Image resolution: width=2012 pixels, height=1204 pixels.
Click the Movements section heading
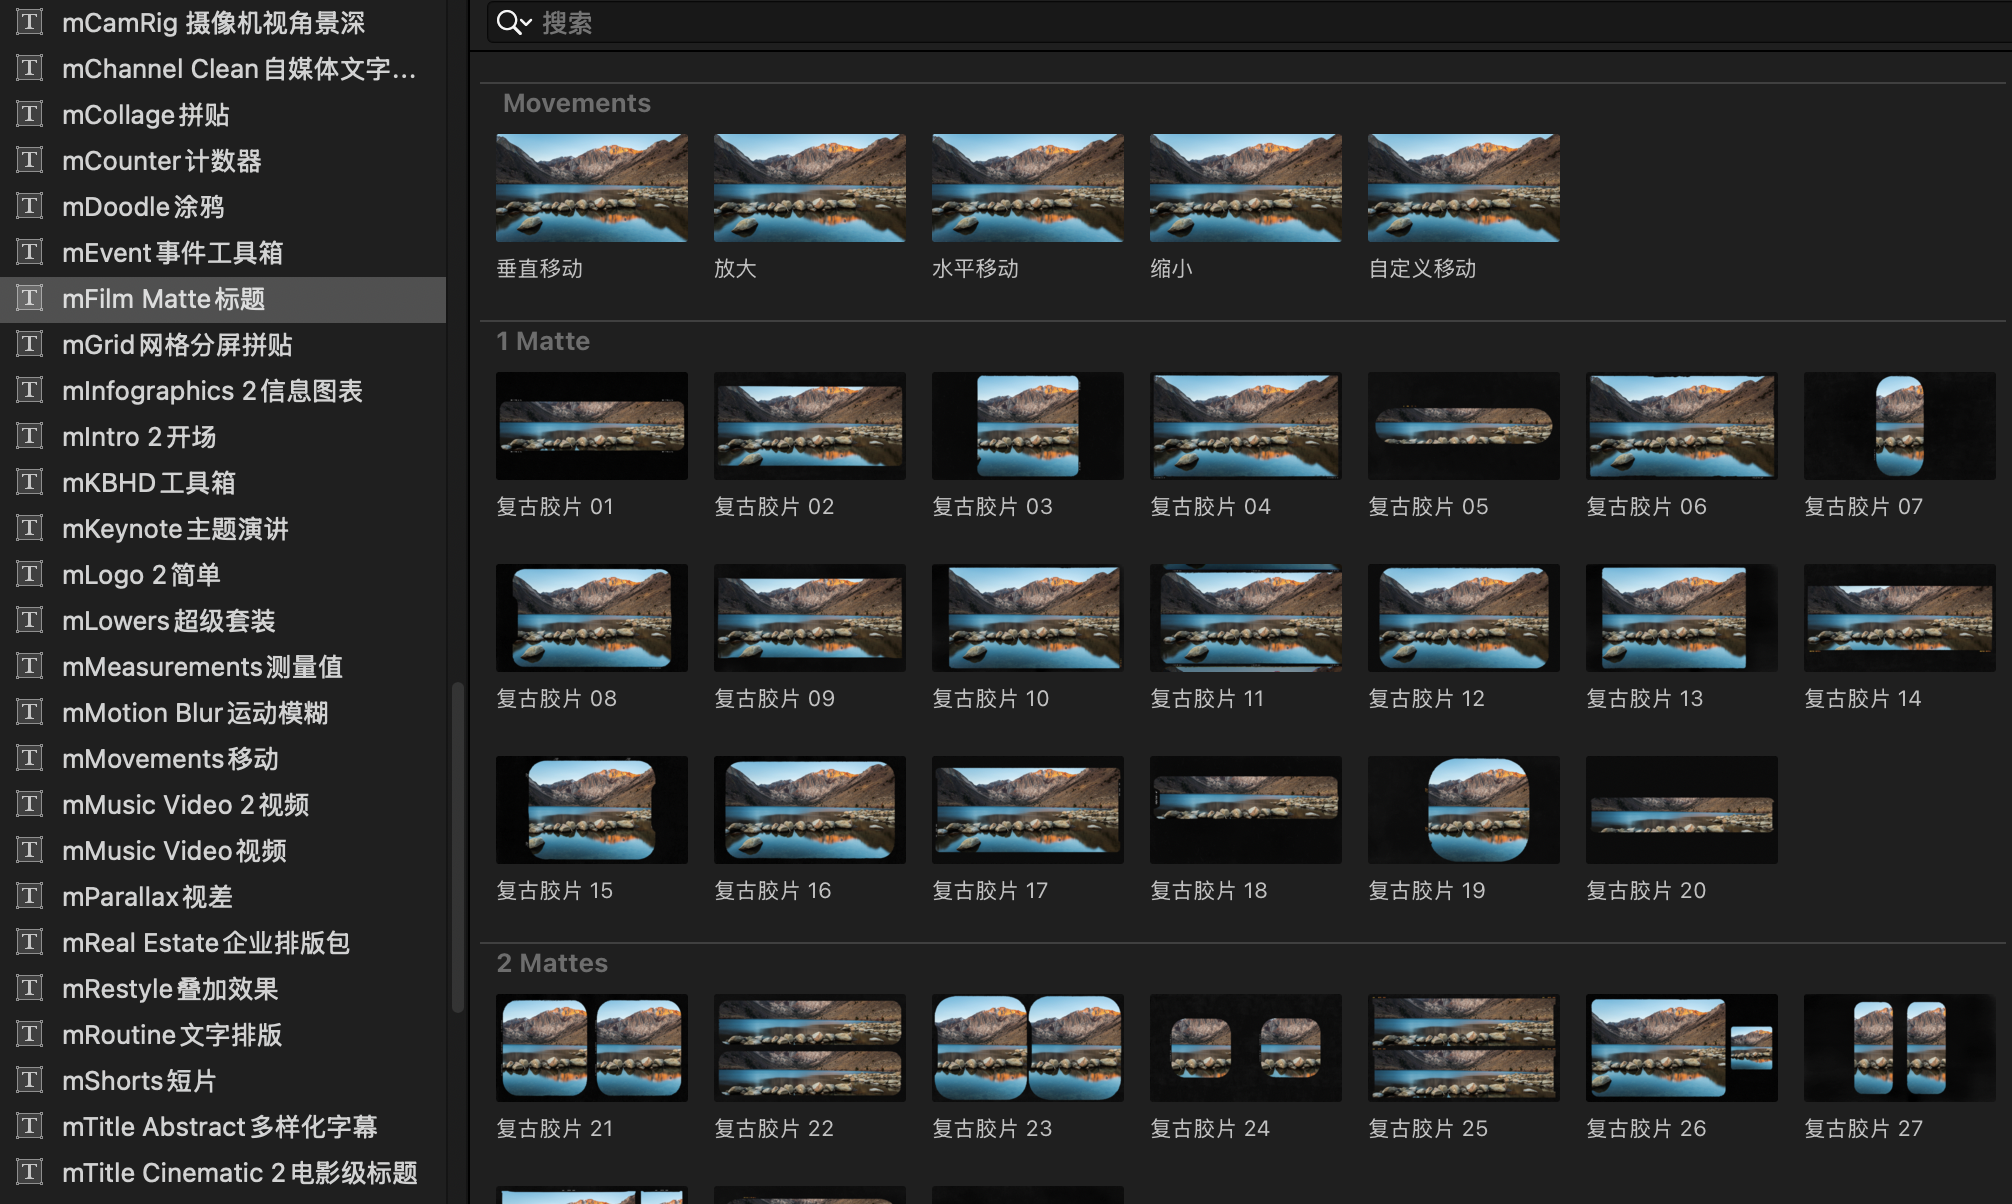577,103
